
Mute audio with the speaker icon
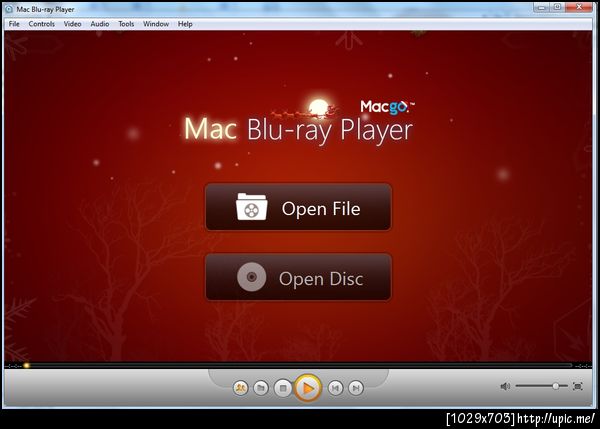505,387
